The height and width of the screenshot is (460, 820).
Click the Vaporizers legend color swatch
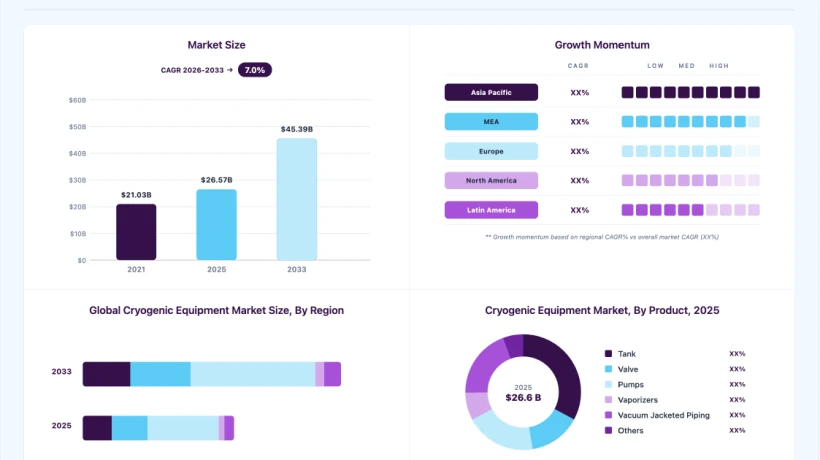(x=608, y=400)
